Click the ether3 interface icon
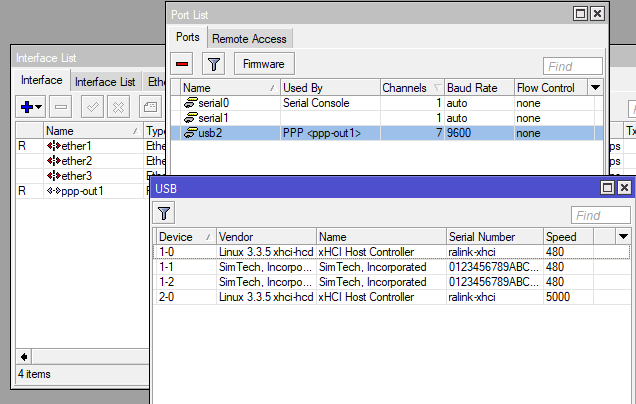 point(54,176)
